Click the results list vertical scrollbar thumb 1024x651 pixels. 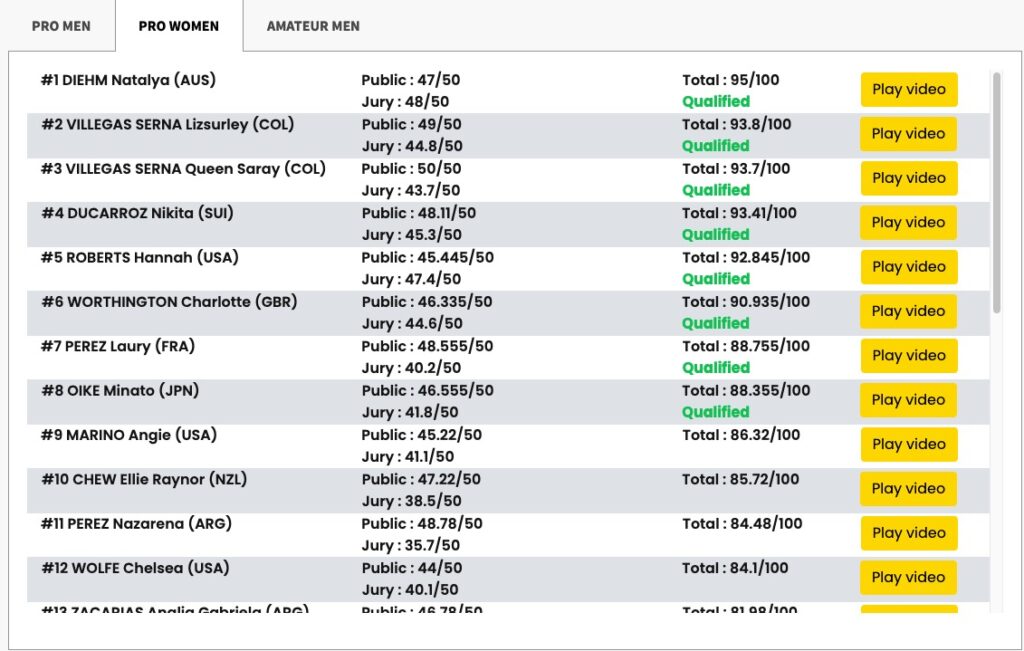coord(997,193)
